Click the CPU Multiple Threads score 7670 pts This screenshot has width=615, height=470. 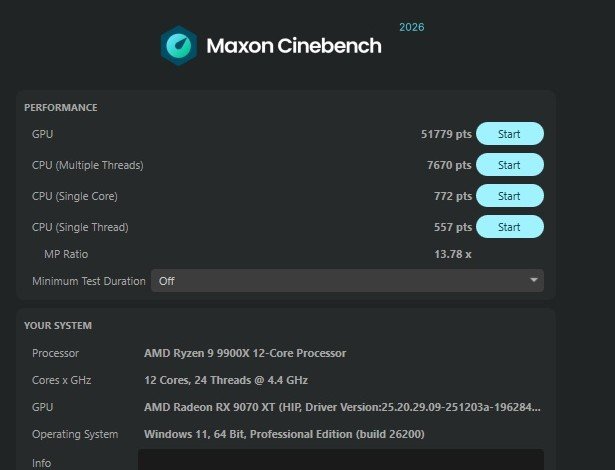(449, 165)
